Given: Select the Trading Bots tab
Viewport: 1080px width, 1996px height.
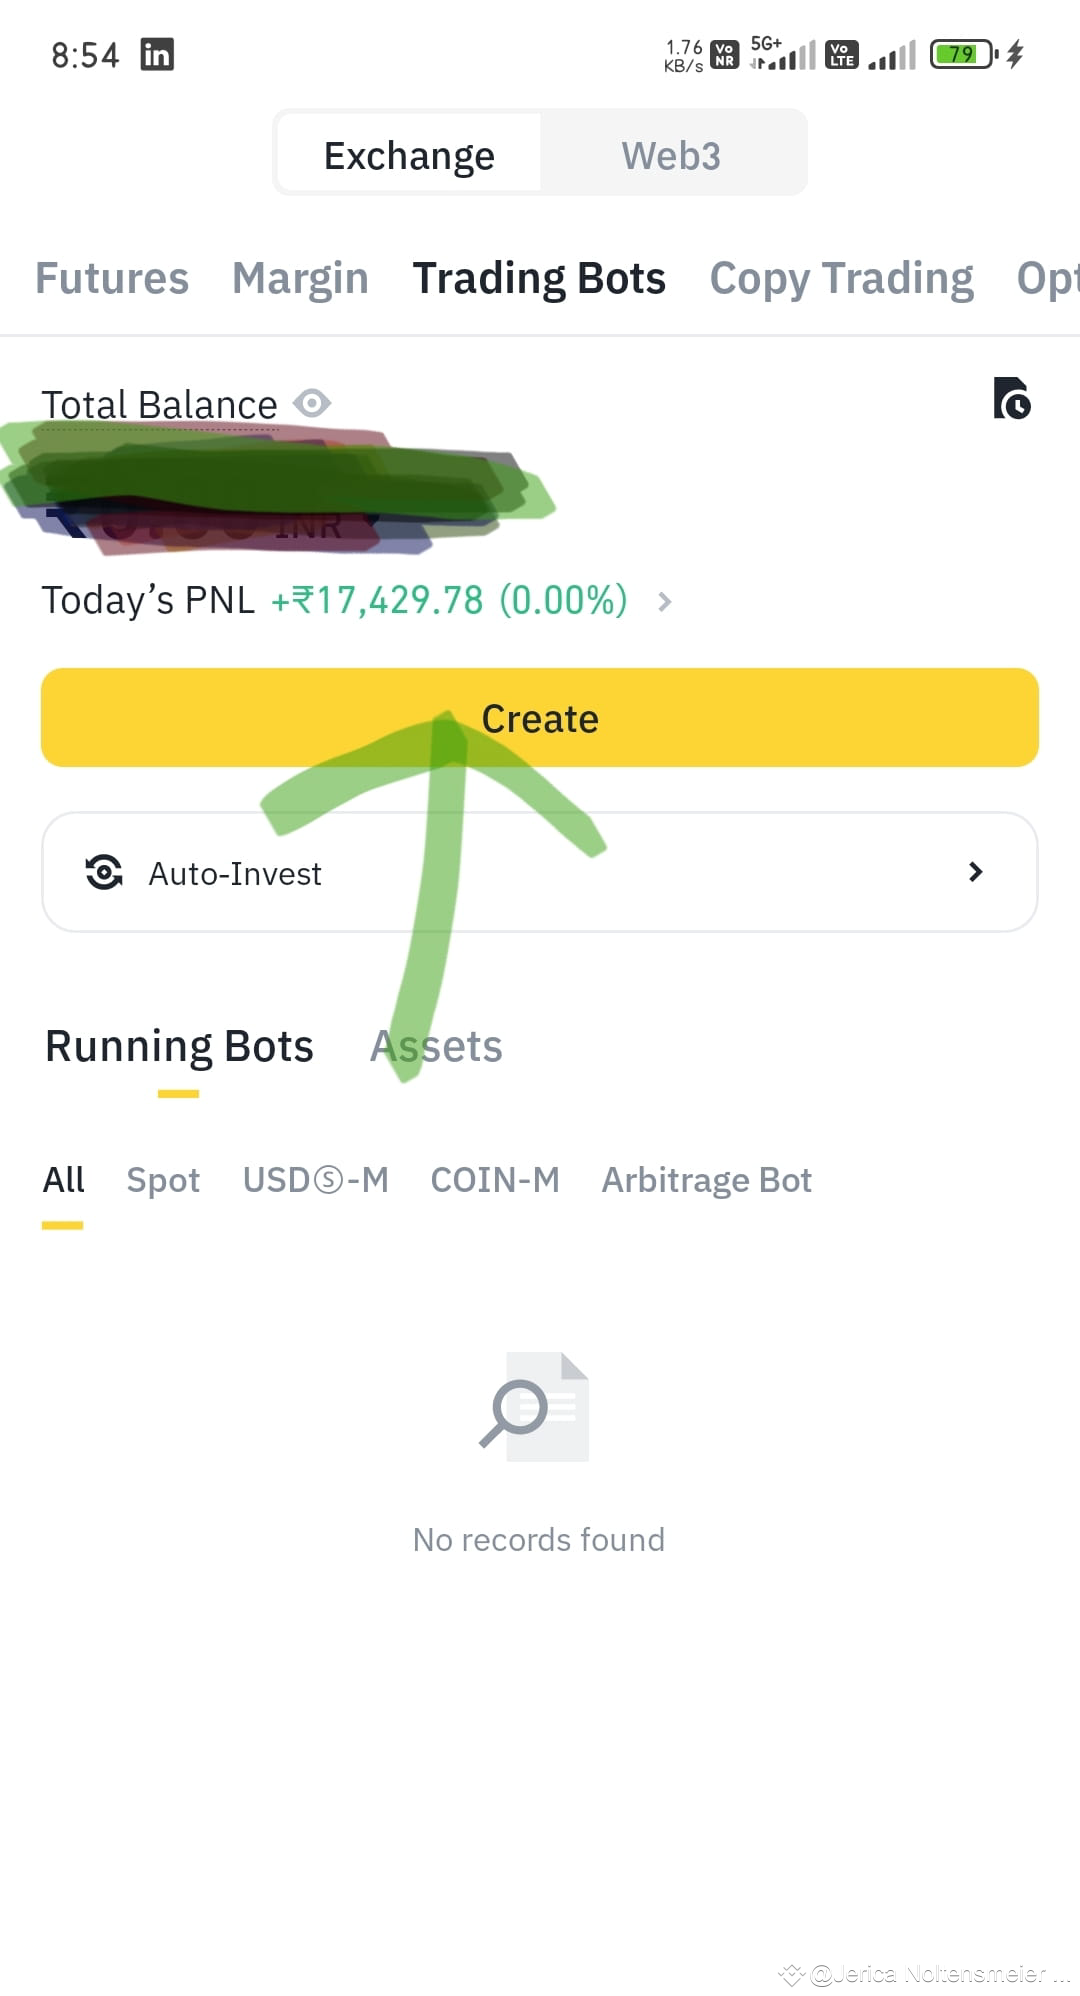Looking at the screenshot, I should pos(539,278).
